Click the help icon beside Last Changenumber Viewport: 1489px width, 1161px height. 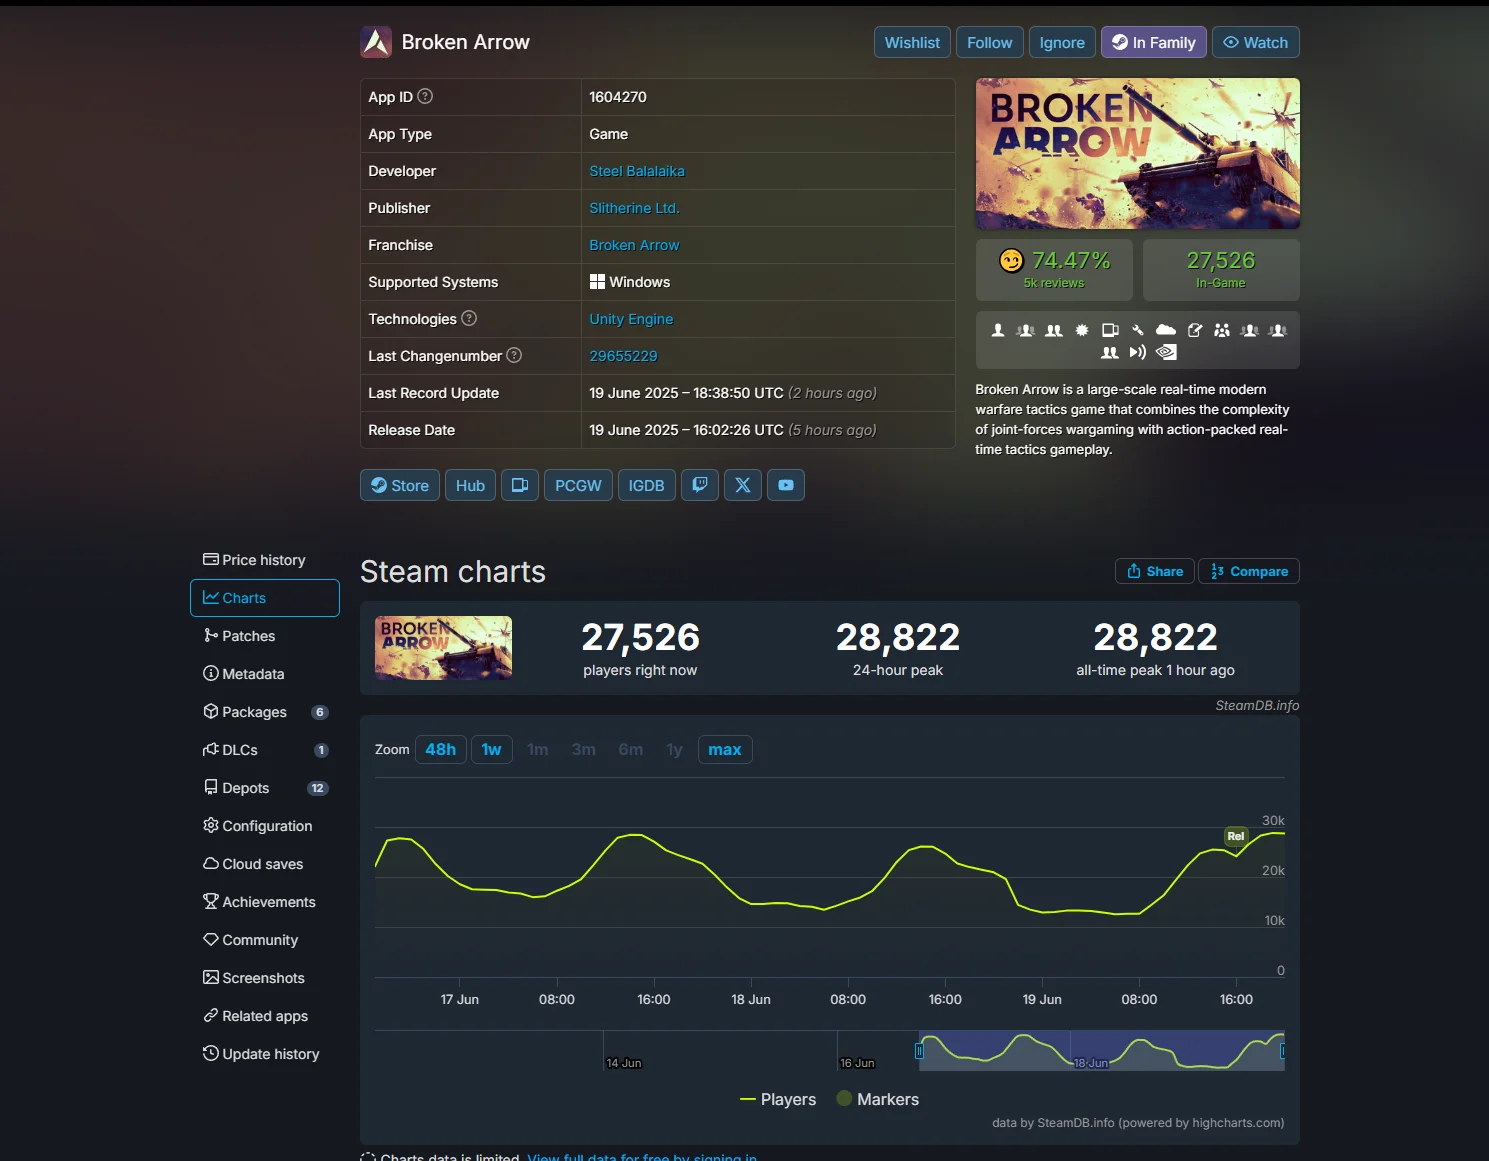pos(514,355)
